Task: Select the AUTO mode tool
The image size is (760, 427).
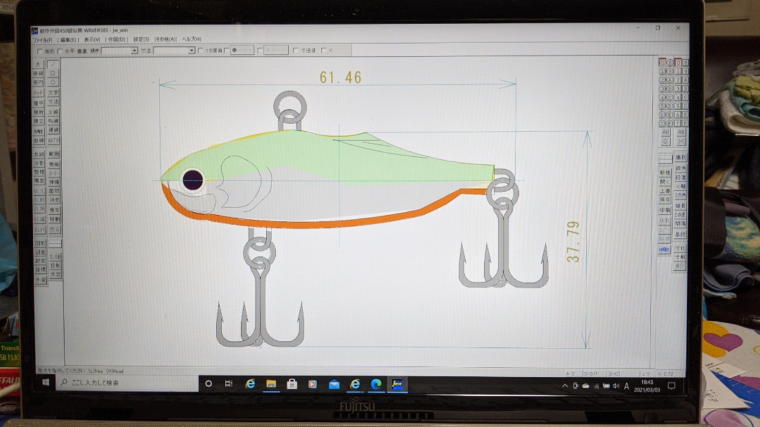Action: (x=53, y=140)
